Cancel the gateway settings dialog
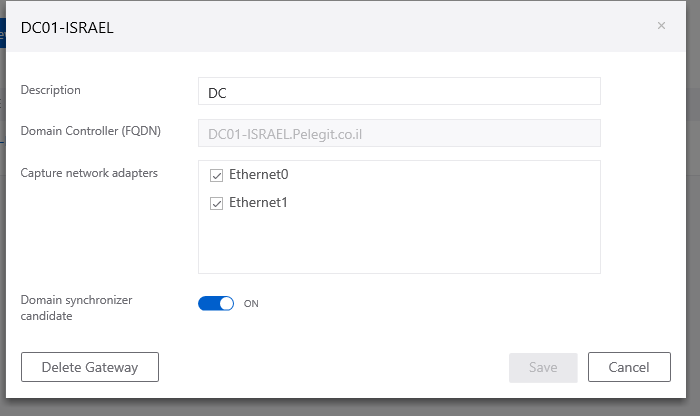700x416 pixels. (629, 367)
